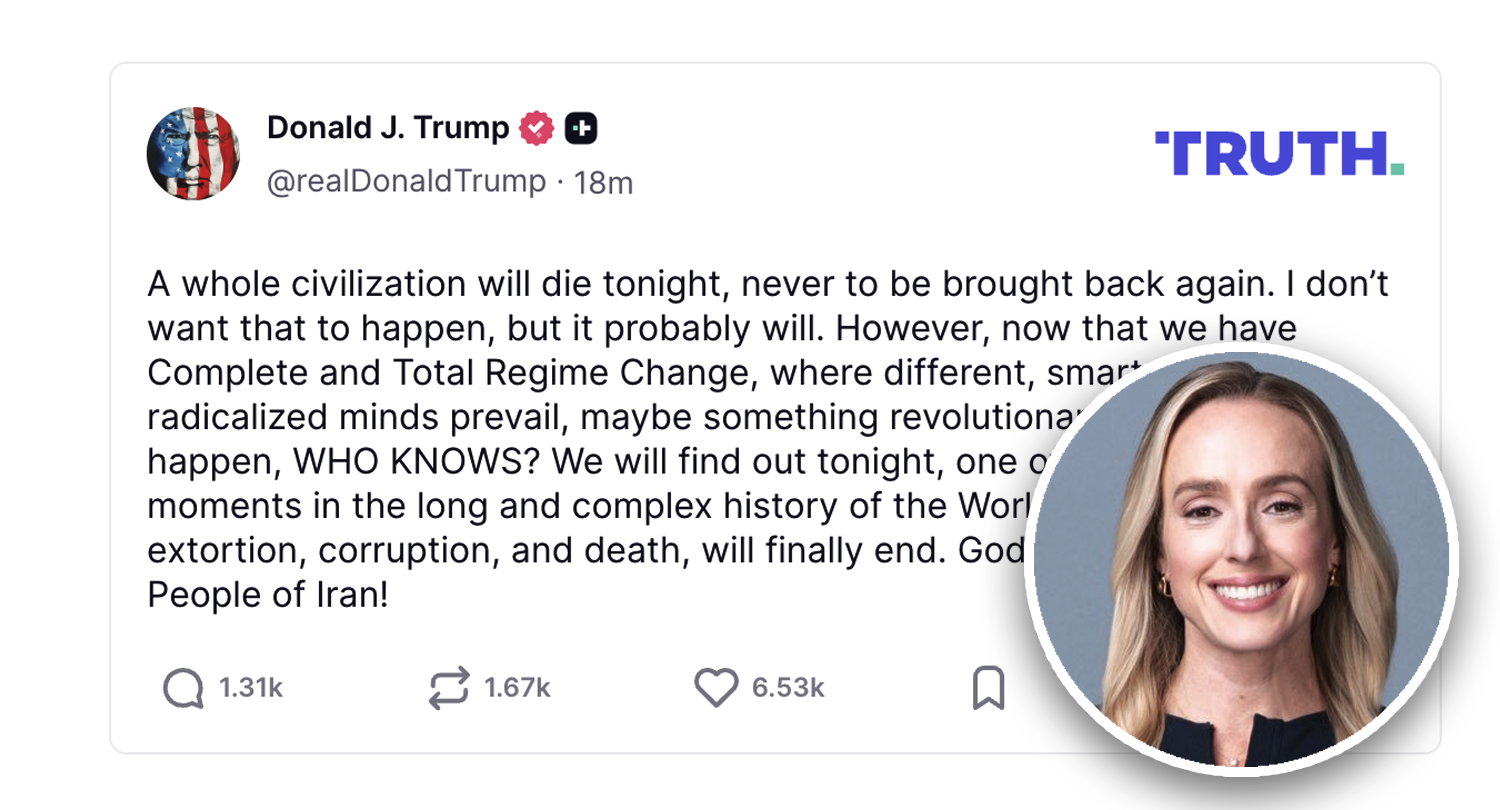Click the pink verified badge next to Trump's name
Image resolution: width=1500 pixels, height=810 pixels.
(538, 128)
